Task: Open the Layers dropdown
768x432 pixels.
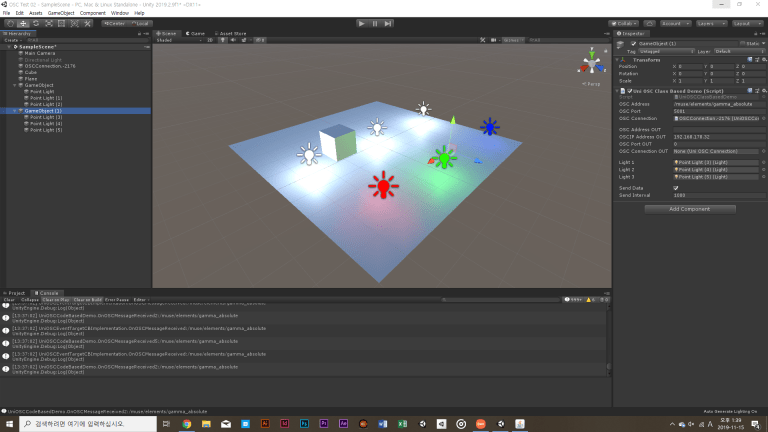Action: click(711, 22)
